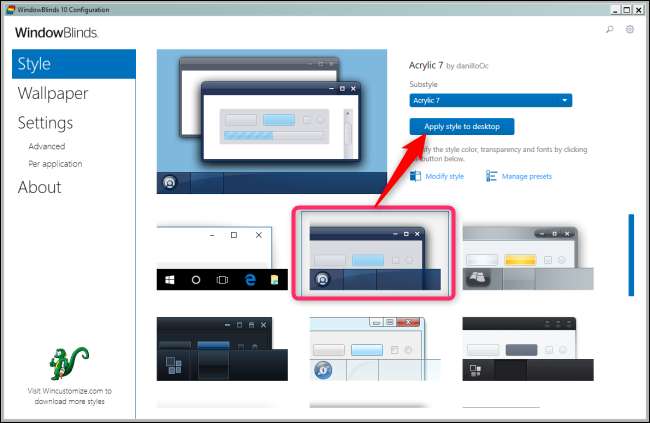Select the highlighted Acrylic 7 style thumbnail
650x423 pixels.
coord(375,254)
